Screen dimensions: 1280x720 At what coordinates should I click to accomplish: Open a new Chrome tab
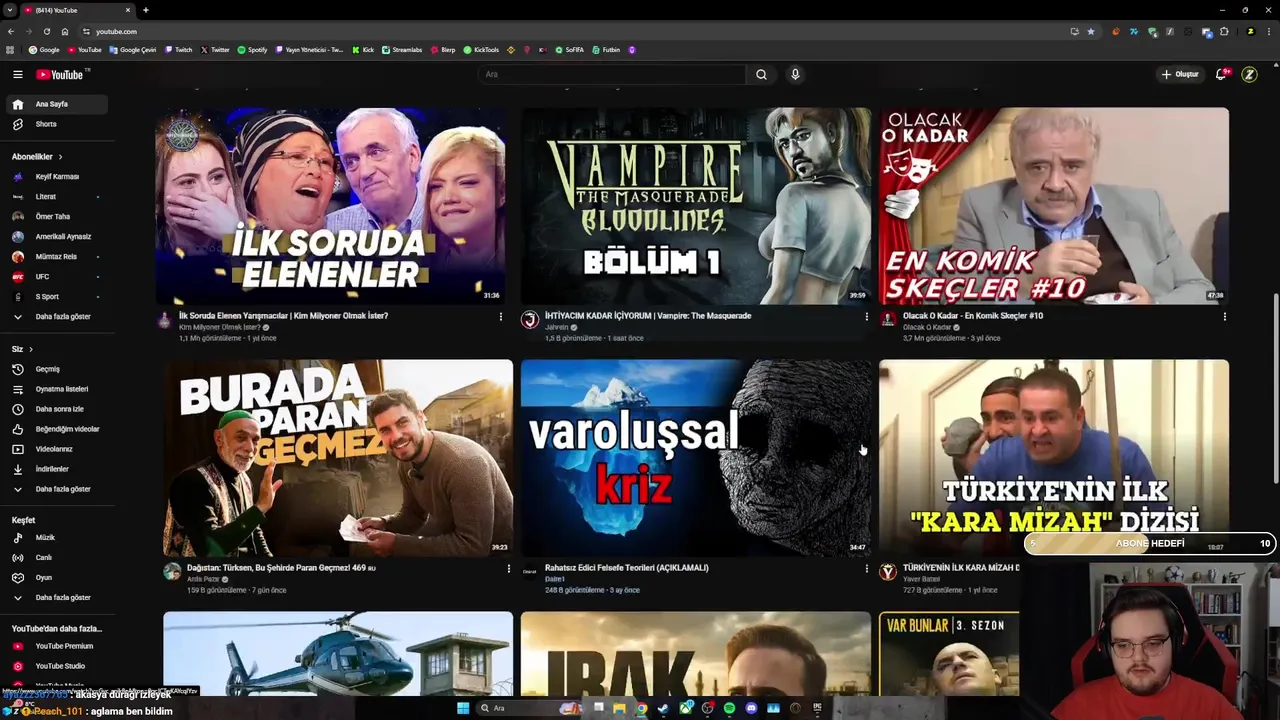(x=146, y=10)
